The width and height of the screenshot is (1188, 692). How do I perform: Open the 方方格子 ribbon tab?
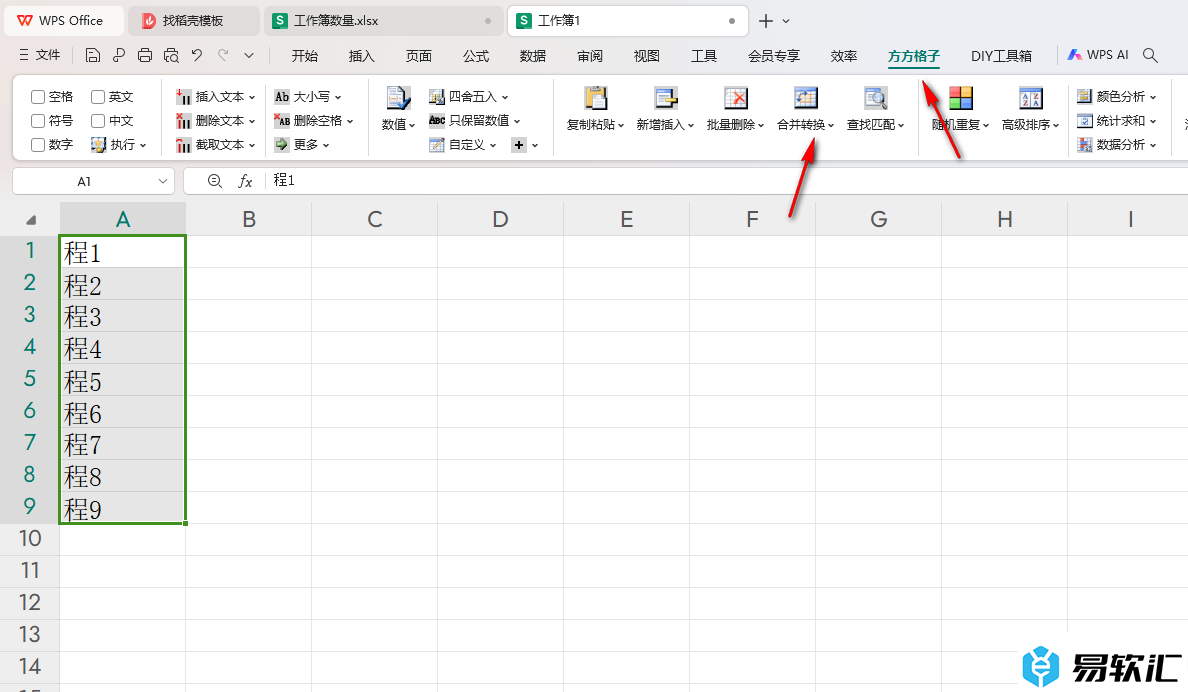point(914,56)
